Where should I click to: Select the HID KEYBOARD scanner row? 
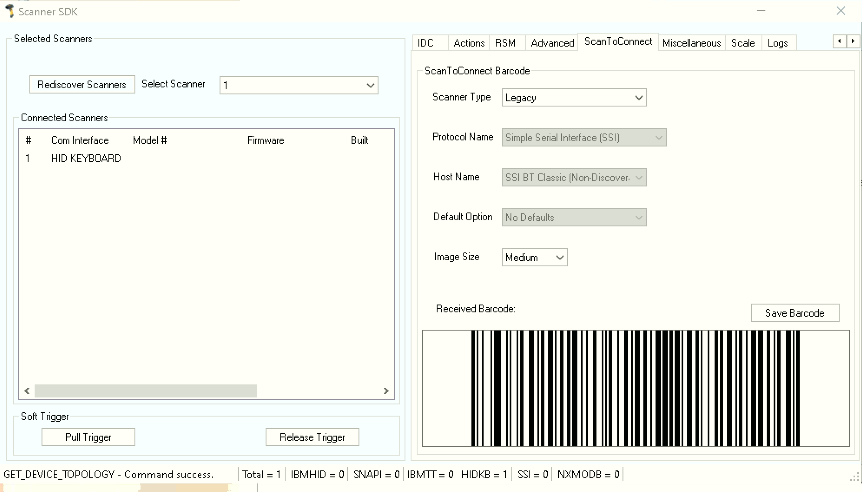point(206,158)
